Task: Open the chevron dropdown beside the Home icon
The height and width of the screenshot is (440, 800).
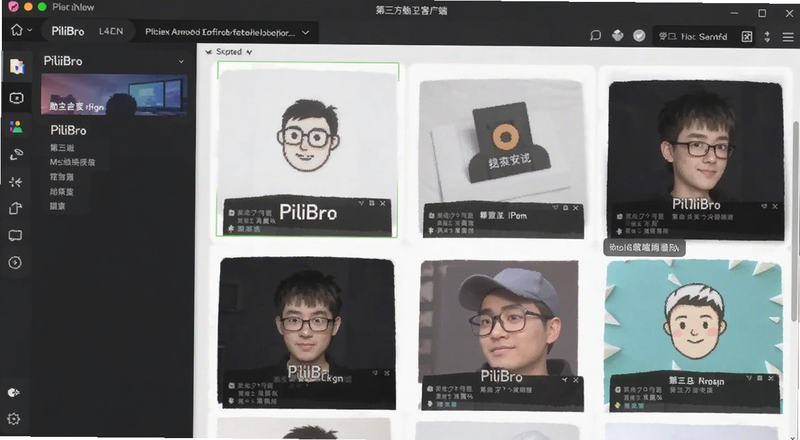Action: tap(30, 31)
